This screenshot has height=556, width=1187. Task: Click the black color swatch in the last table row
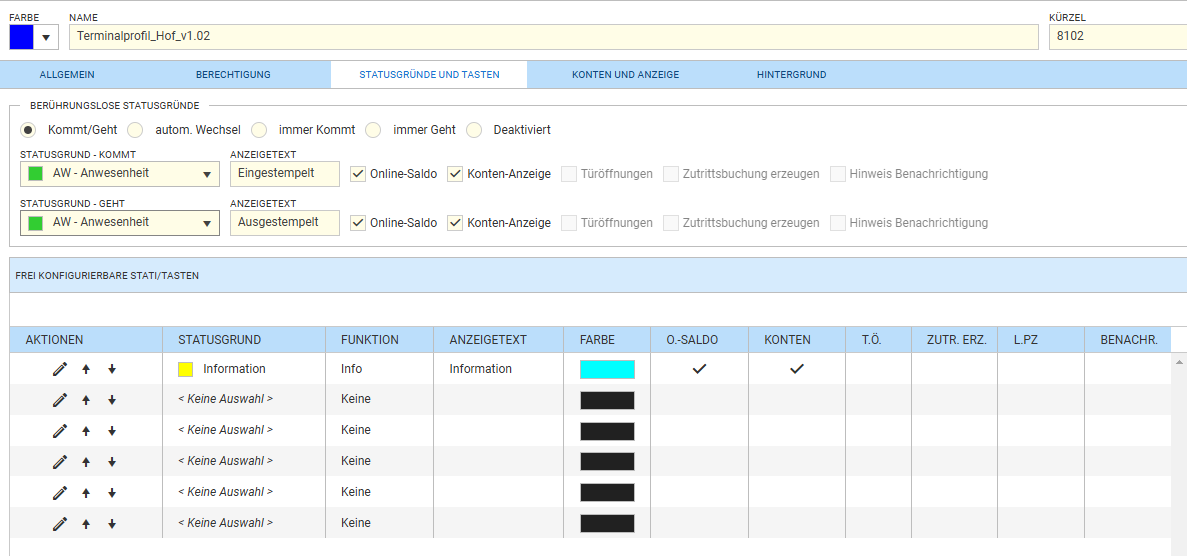click(607, 523)
